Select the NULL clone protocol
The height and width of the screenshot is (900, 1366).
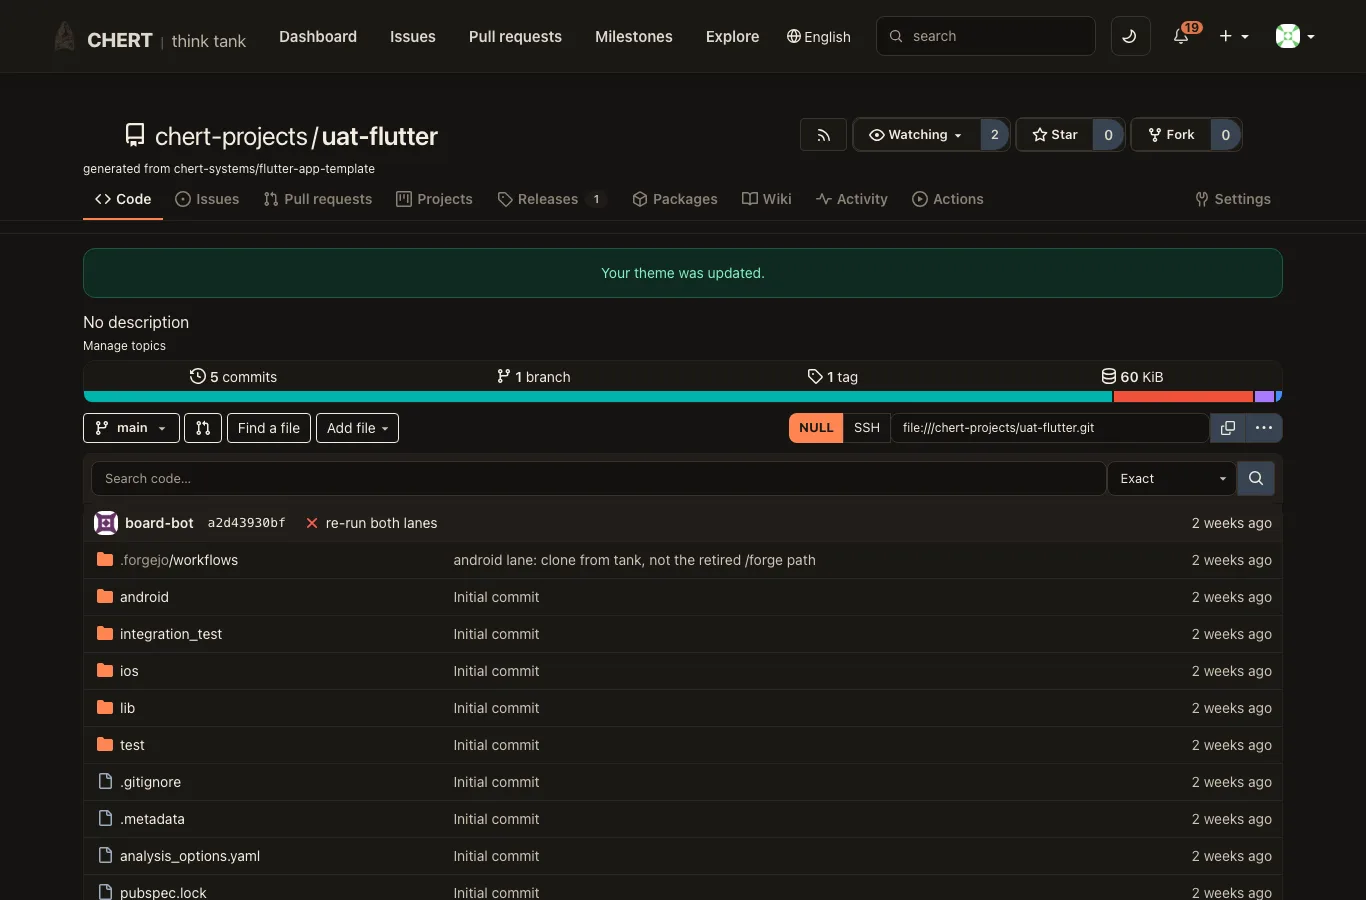coord(816,428)
